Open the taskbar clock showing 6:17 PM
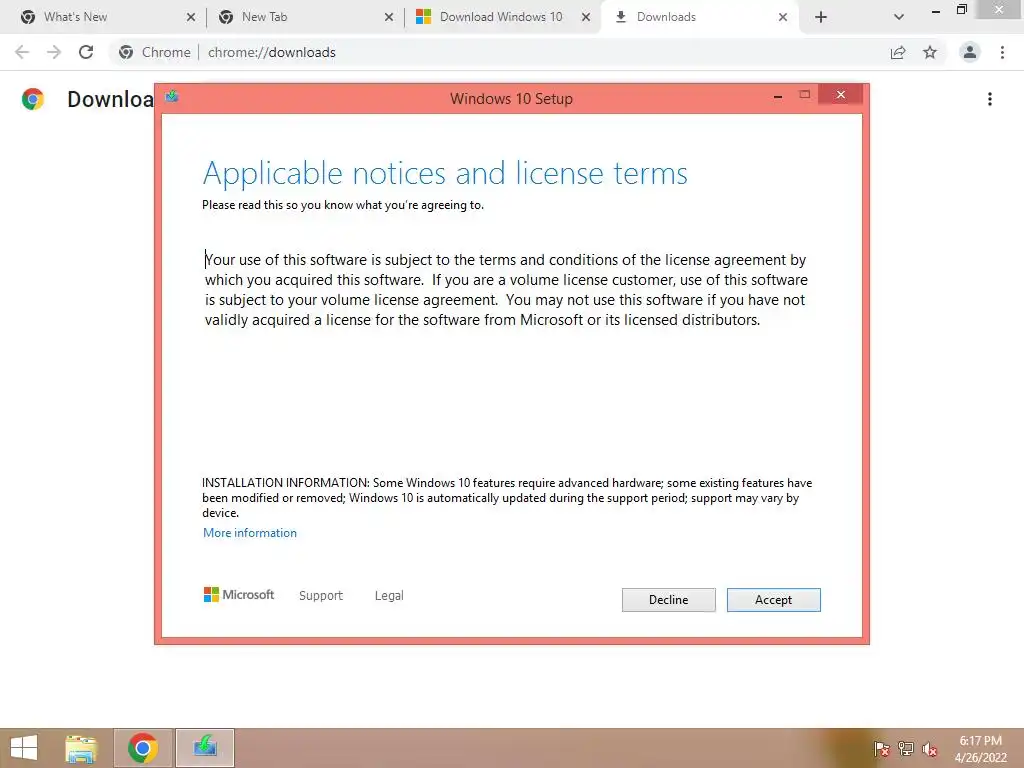 [x=980, y=748]
